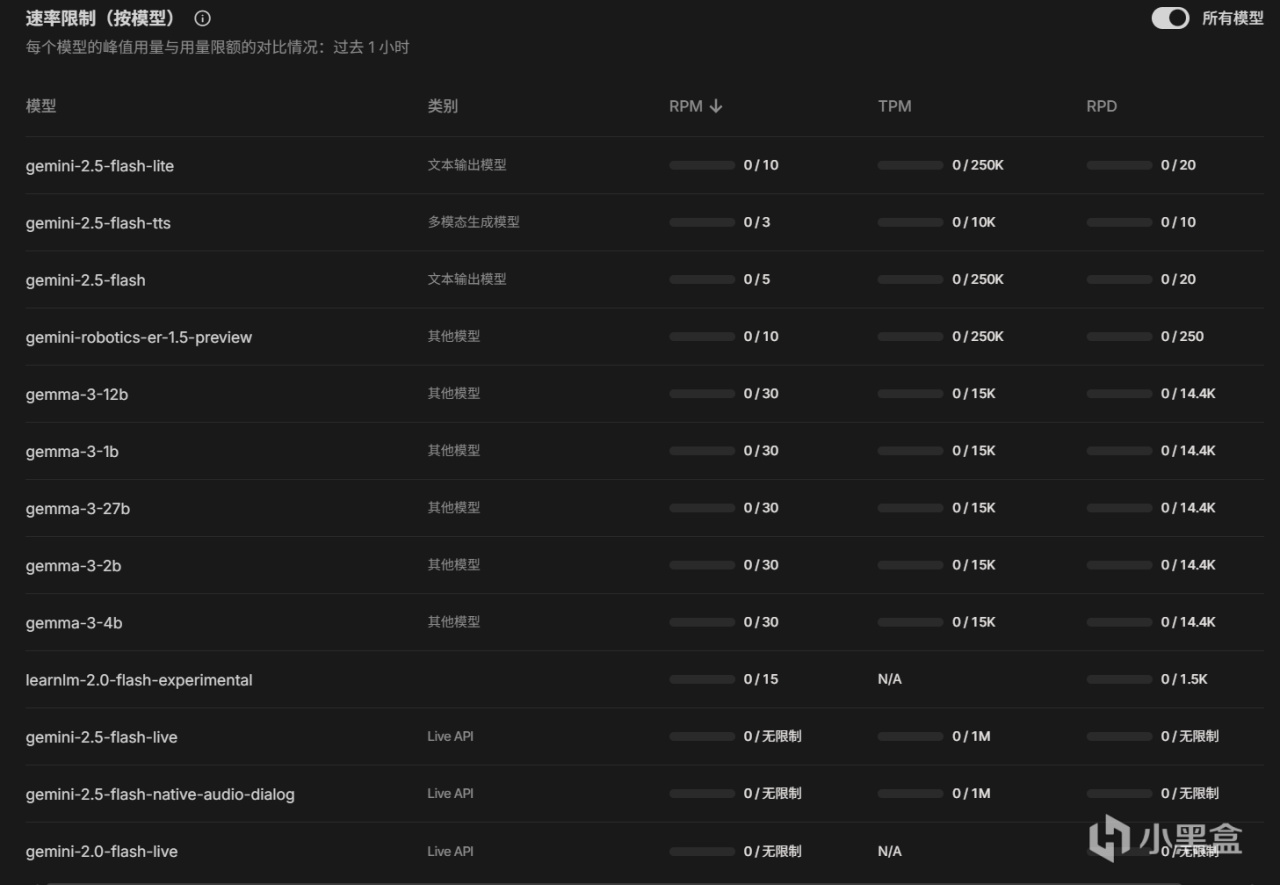Click the gemma-3-12b model name

(77, 394)
